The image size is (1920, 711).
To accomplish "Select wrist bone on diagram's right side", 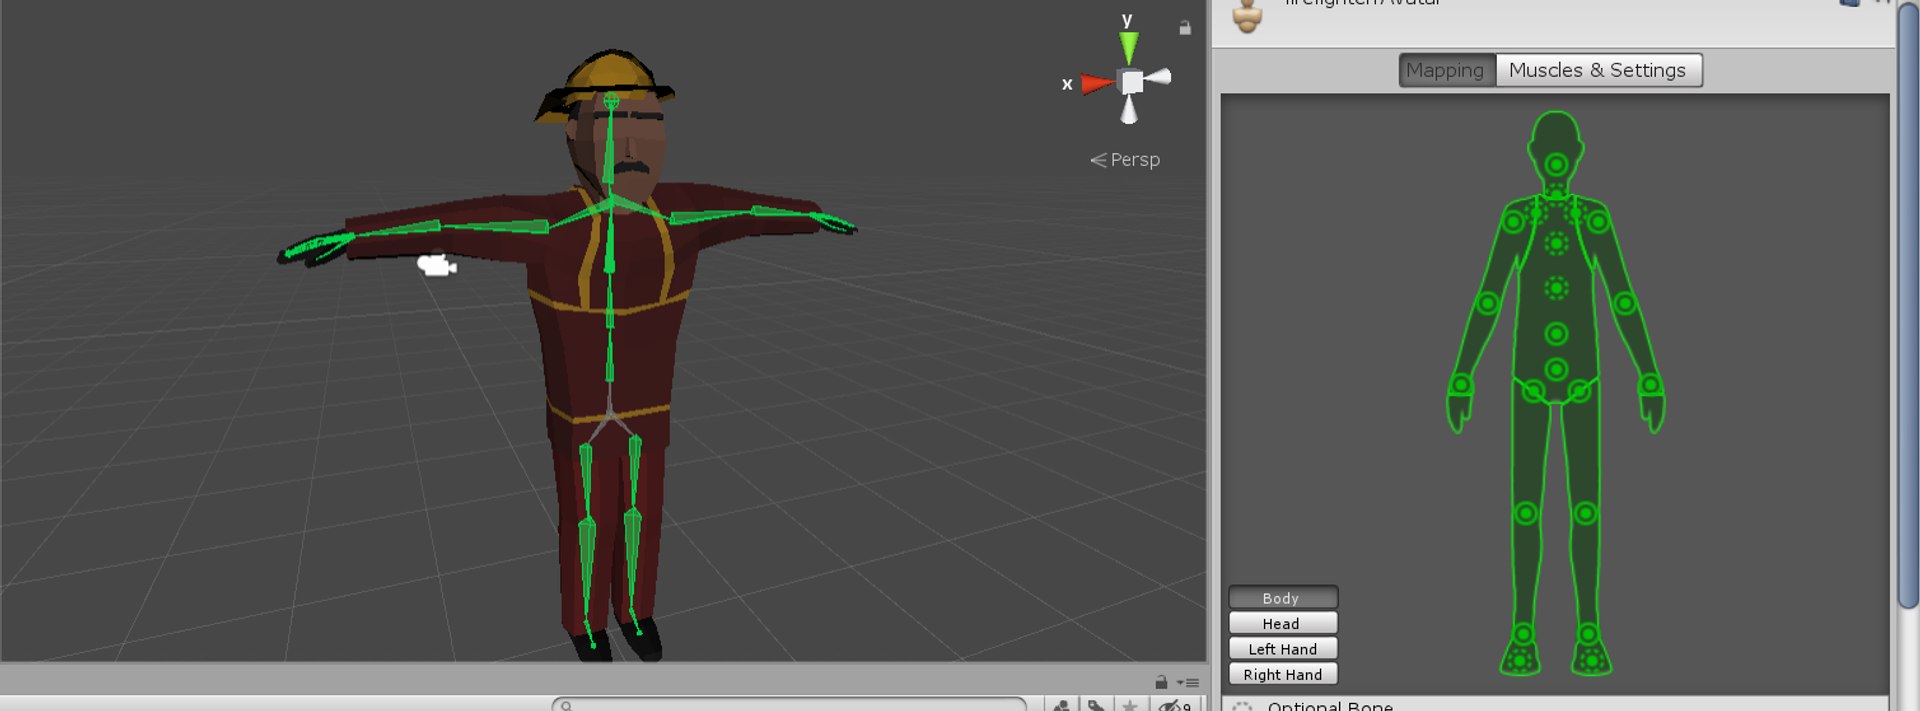I will (1651, 385).
